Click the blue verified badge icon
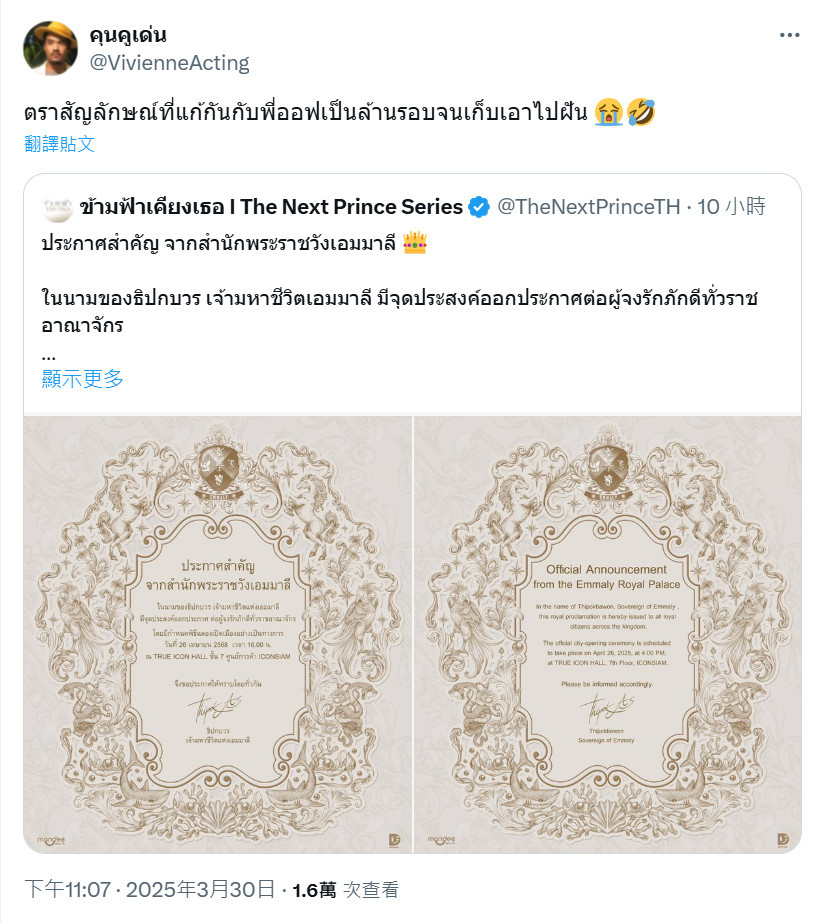This screenshot has width=820, height=923. 479,207
